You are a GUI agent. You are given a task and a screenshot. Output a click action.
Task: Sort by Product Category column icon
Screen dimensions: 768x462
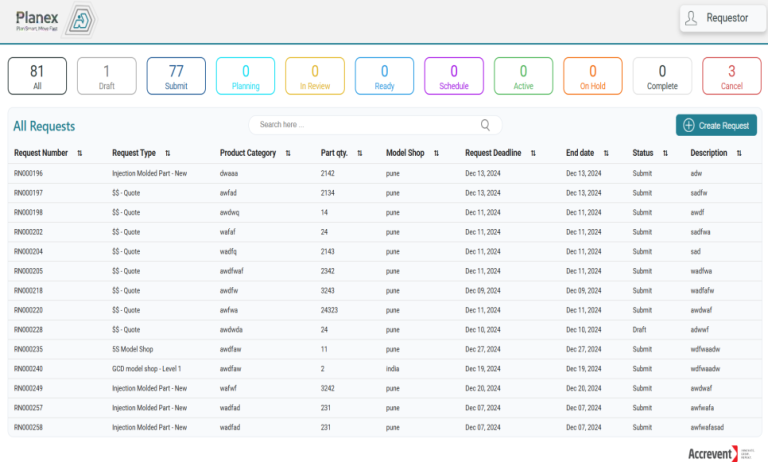(x=288, y=153)
